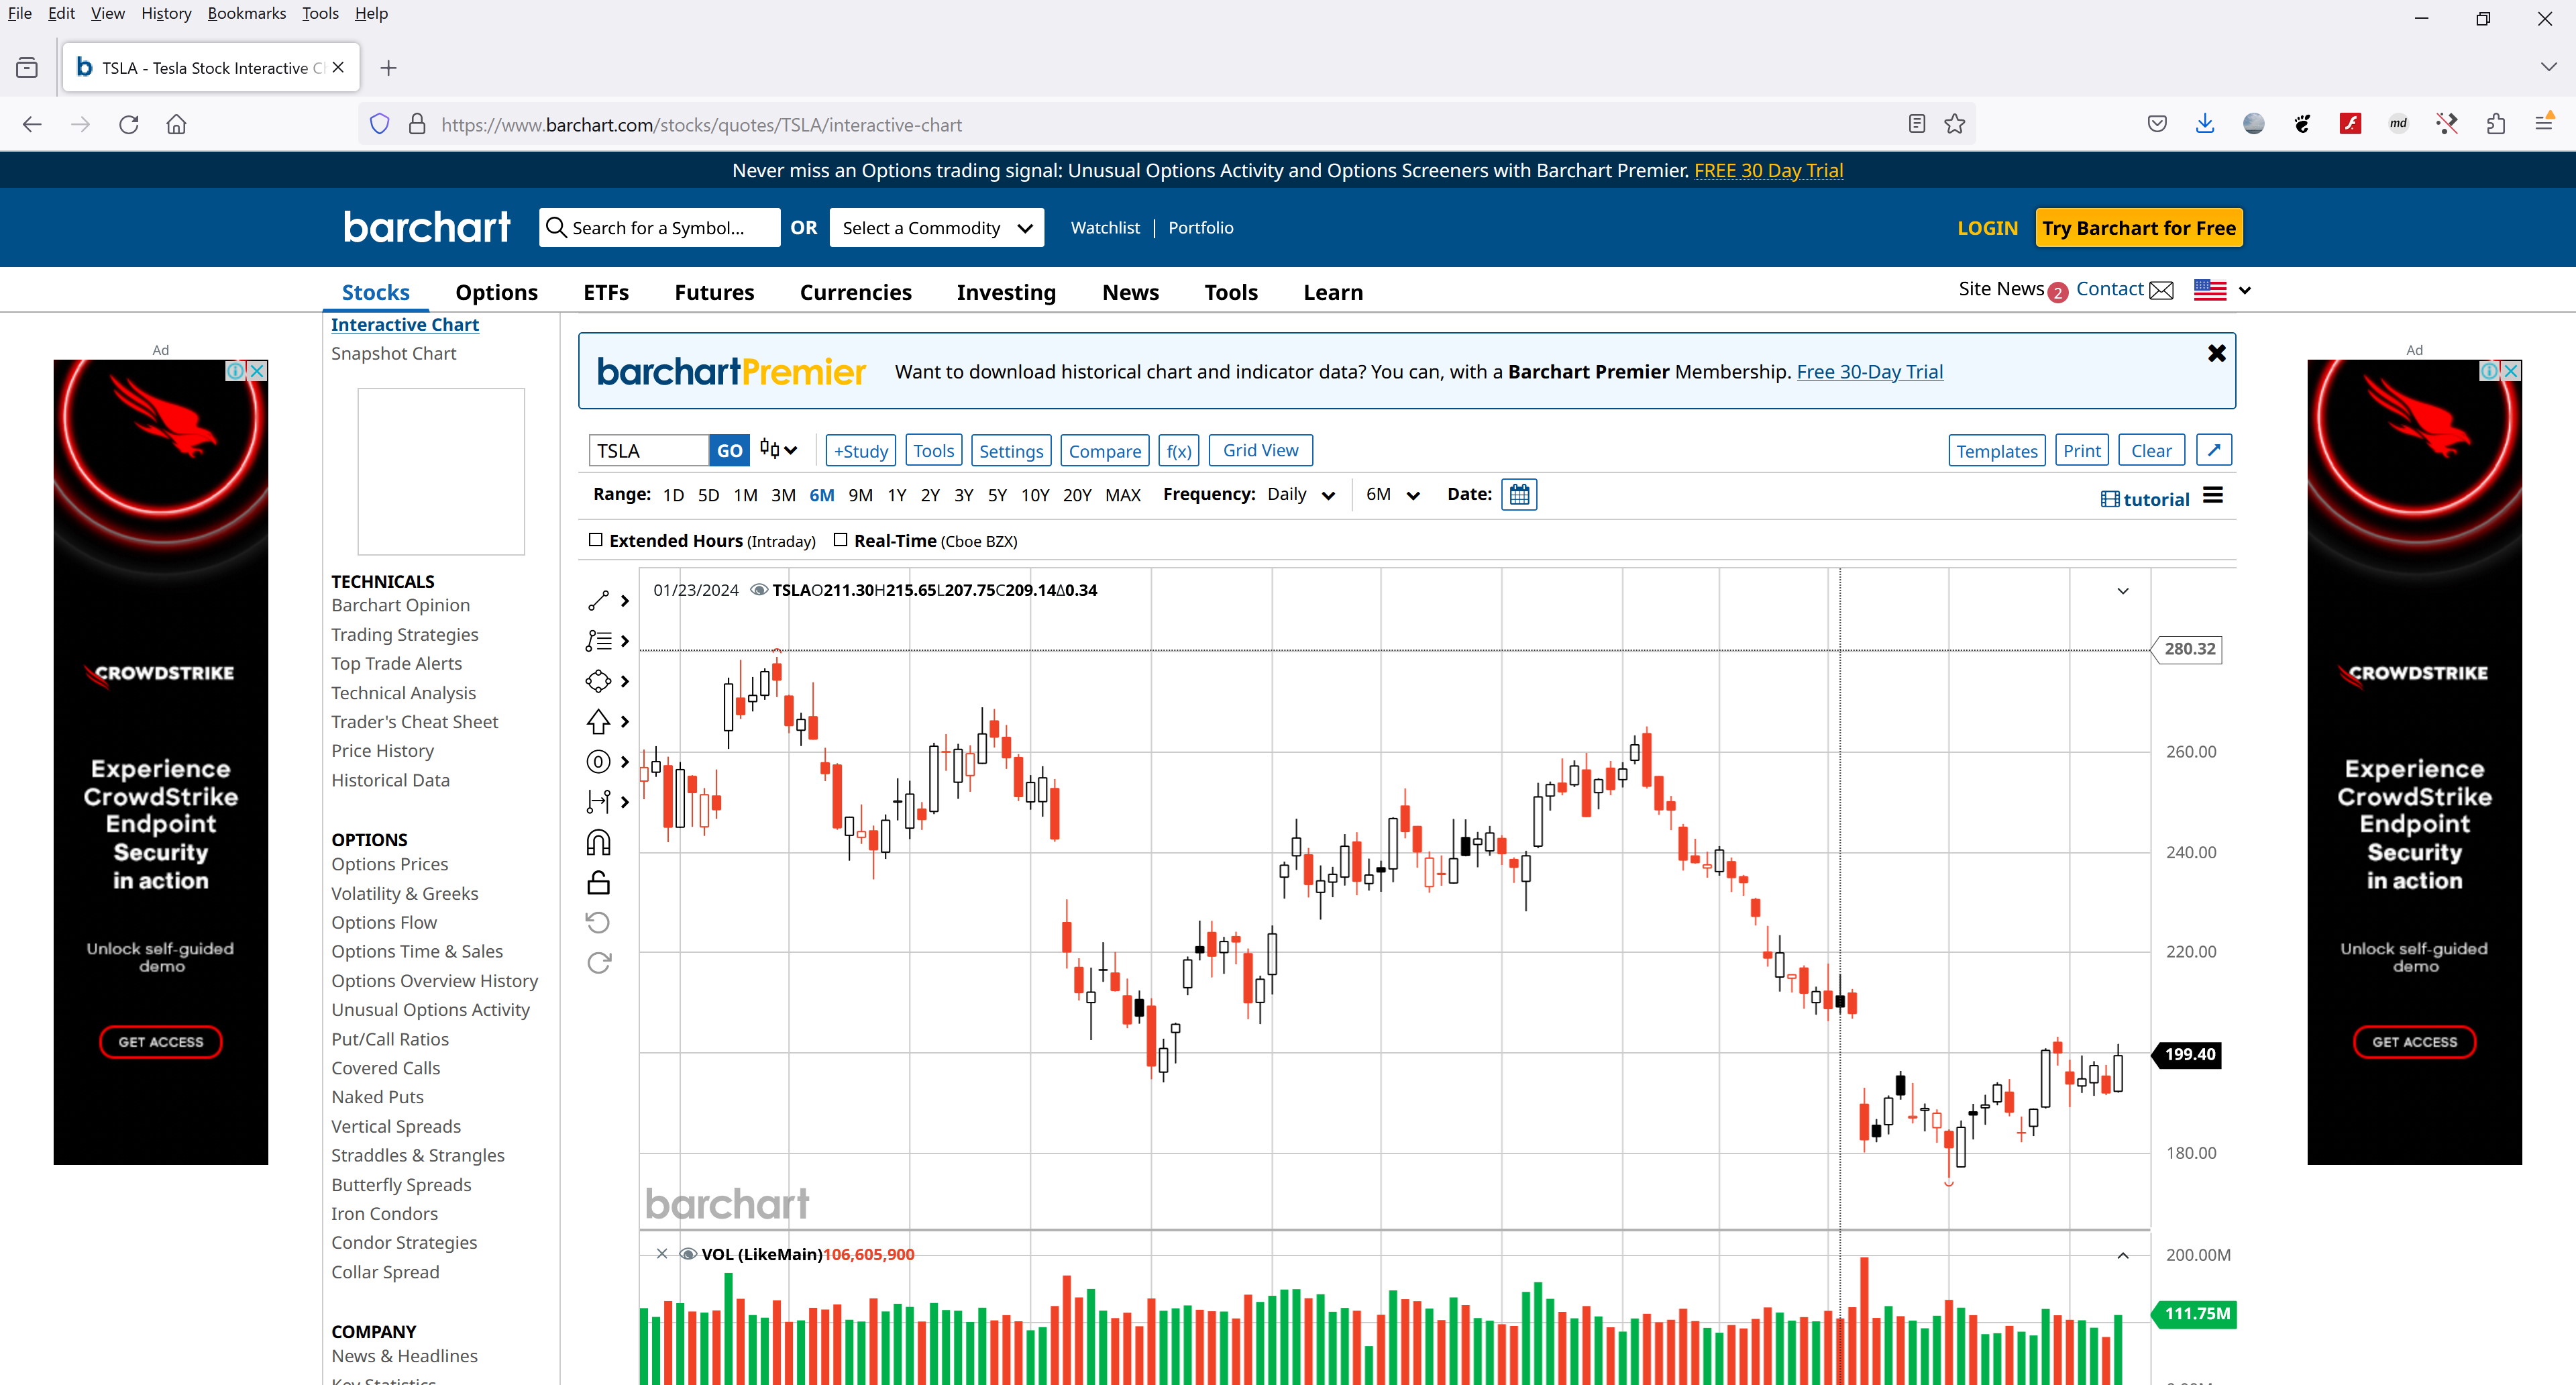Open Firefox list all tabs chevron

pyautogui.click(x=2548, y=67)
